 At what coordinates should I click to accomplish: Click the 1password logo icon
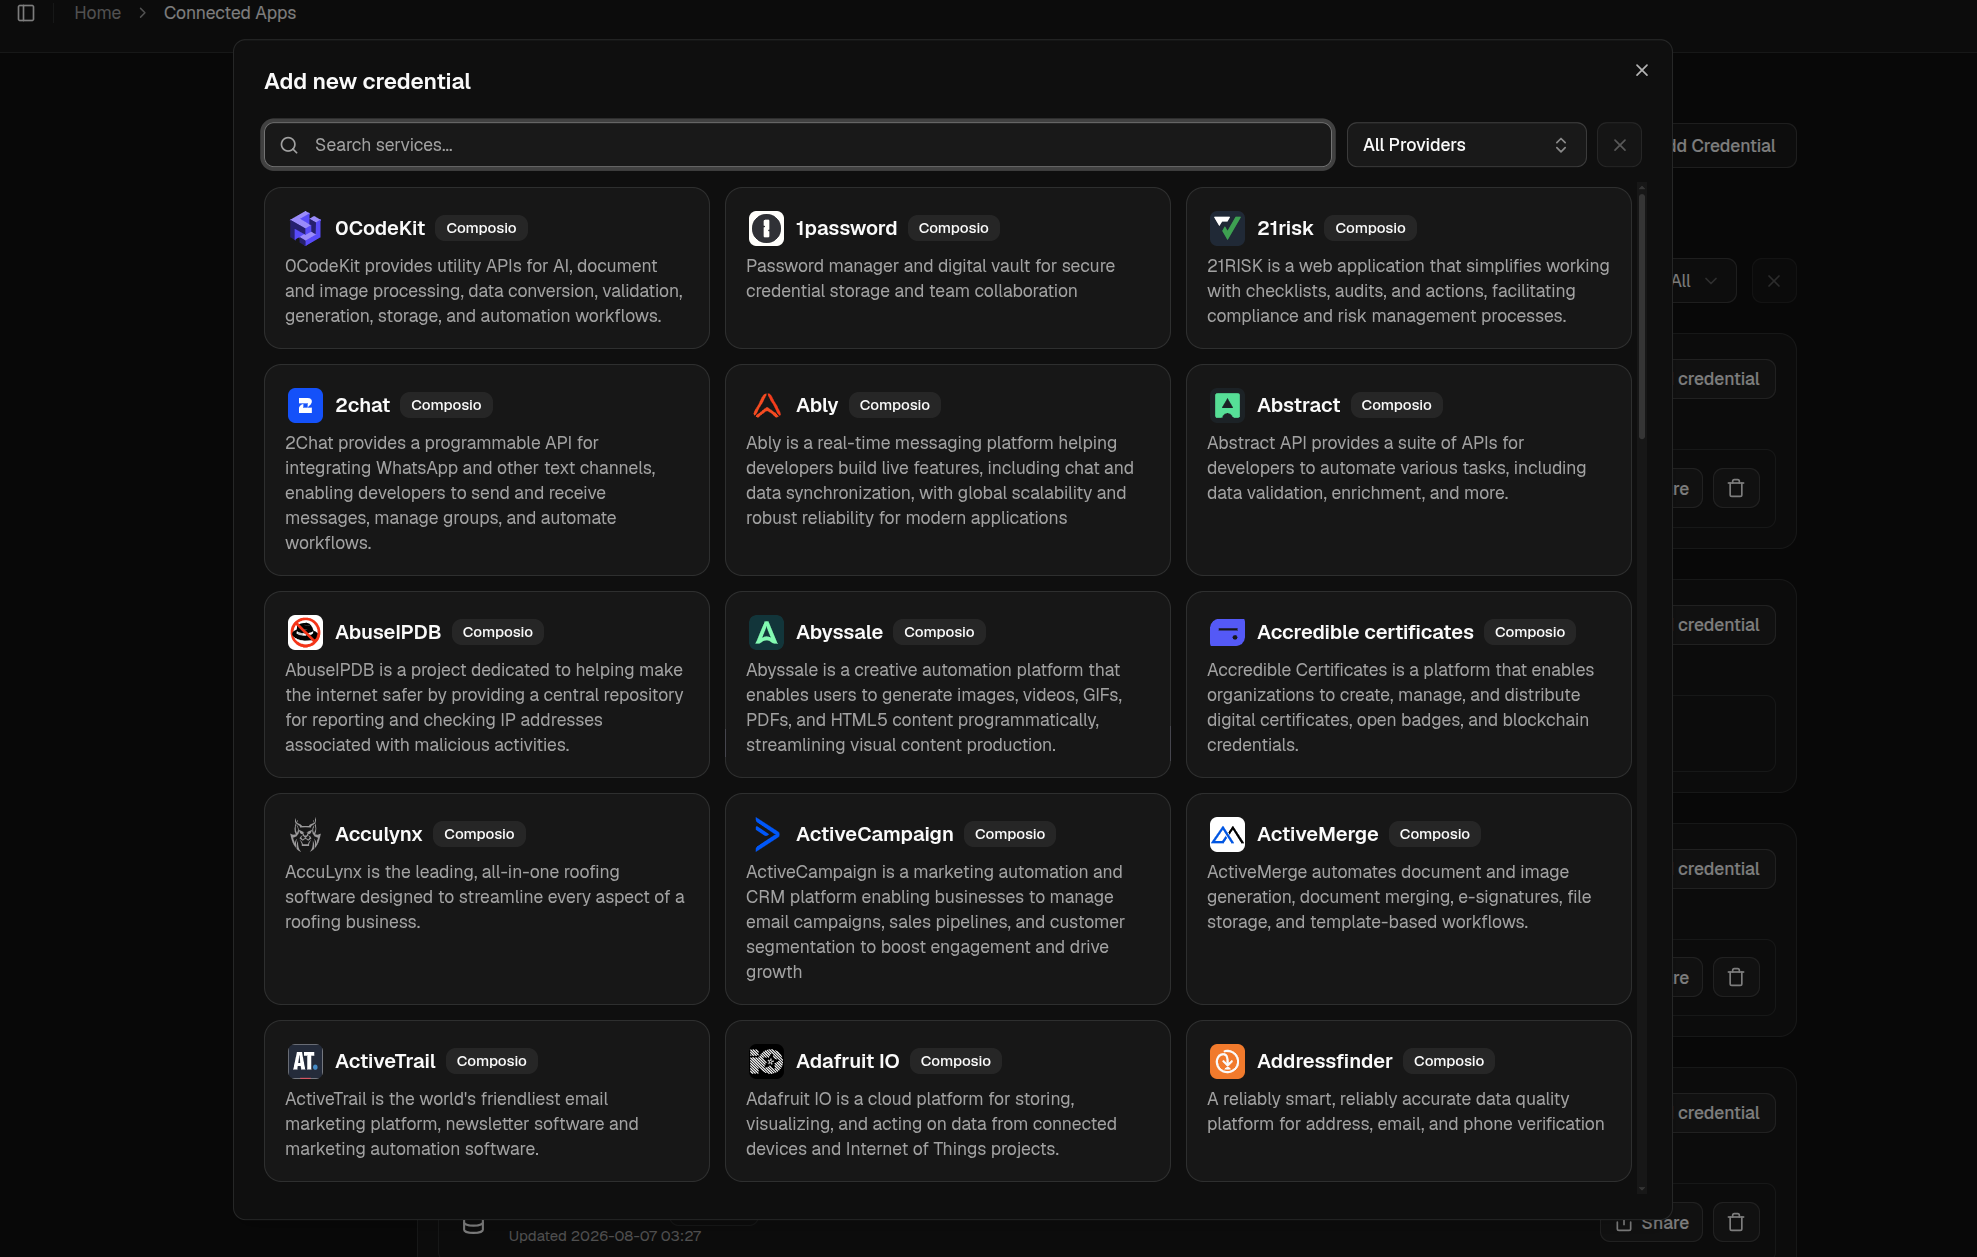pos(766,228)
